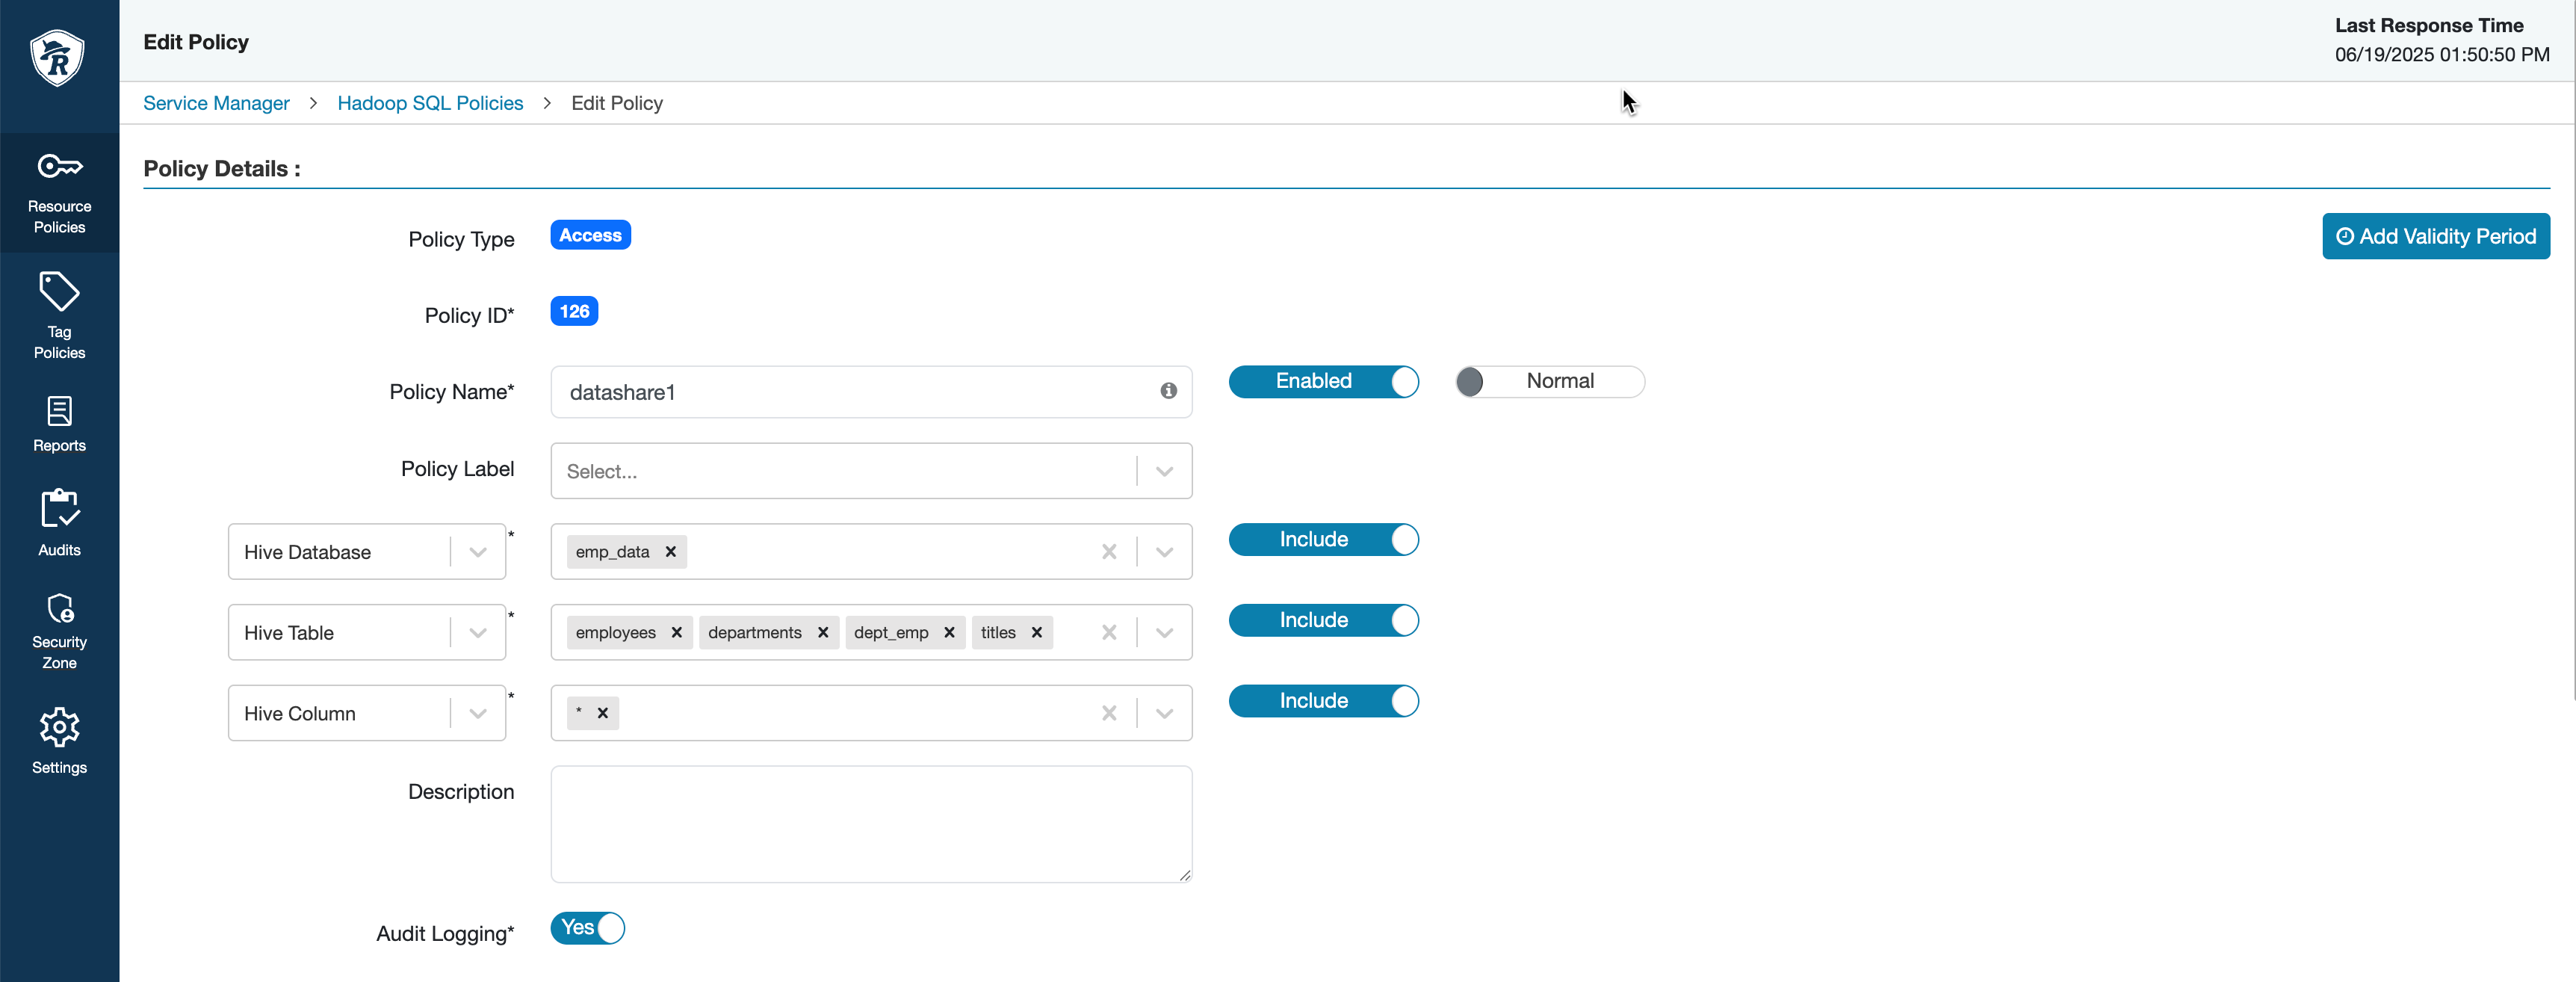Open Policy Label select dropdown

871,471
